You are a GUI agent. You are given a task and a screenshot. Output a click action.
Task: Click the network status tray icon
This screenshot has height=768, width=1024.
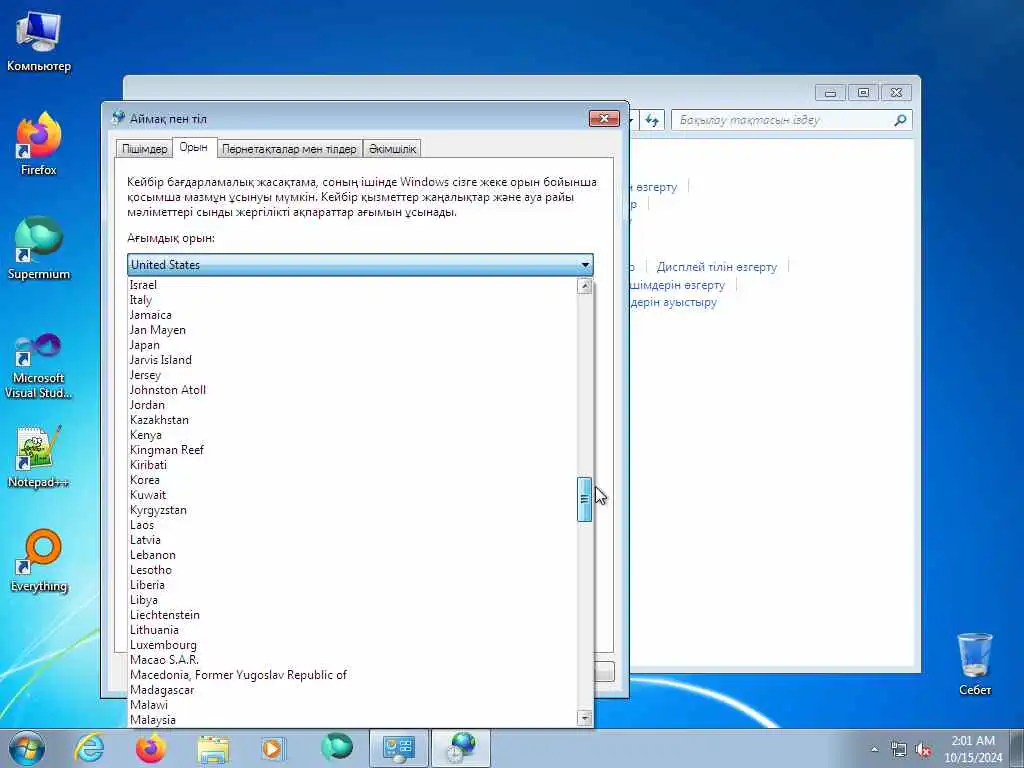[899, 750]
